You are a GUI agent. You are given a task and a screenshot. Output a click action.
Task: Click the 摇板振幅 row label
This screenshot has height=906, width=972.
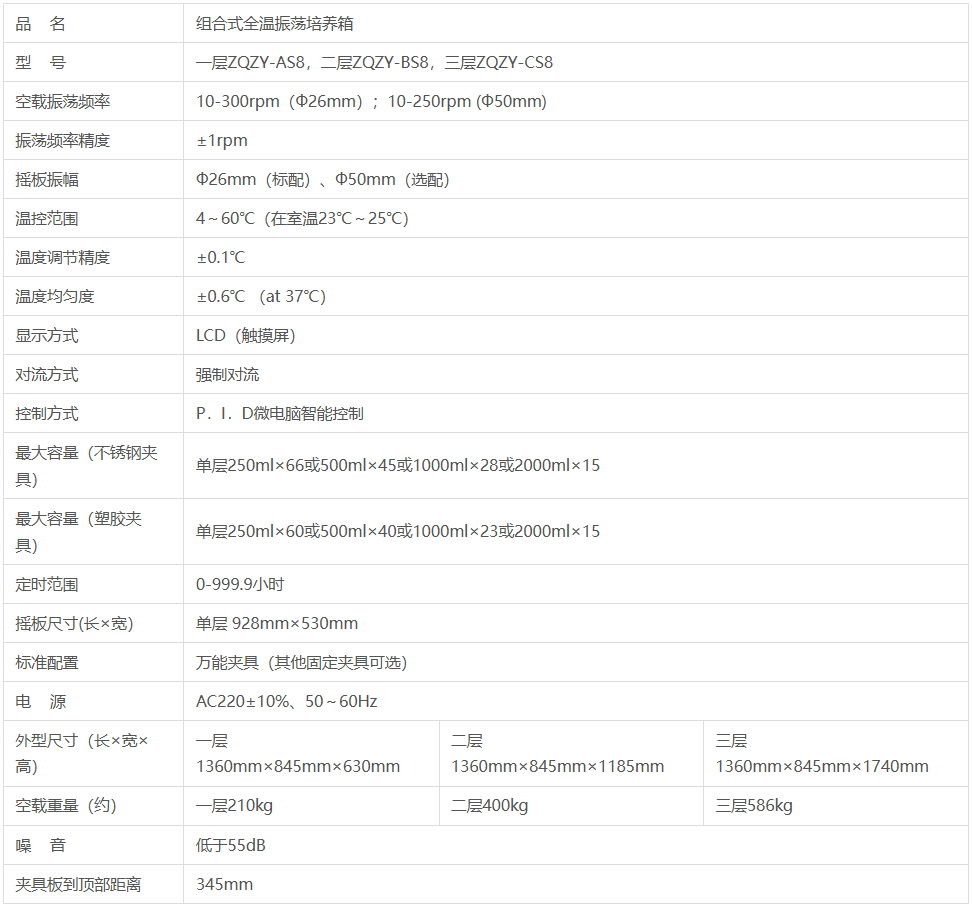47,180
